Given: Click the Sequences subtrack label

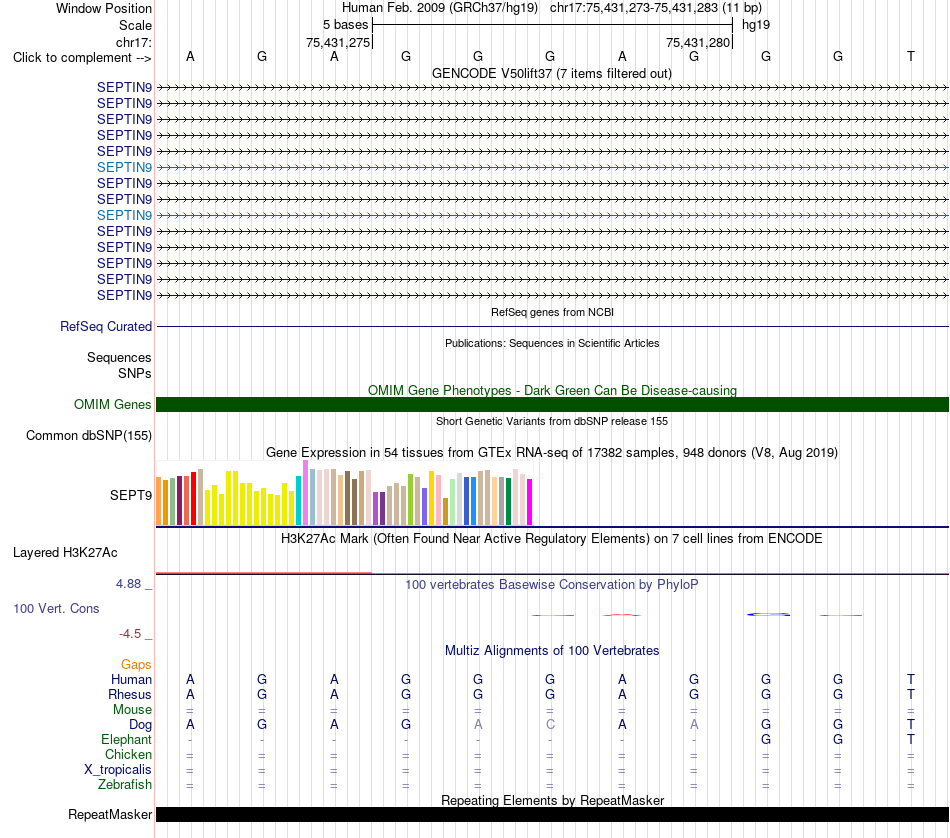Looking at the screenshot, I should 119,357.
